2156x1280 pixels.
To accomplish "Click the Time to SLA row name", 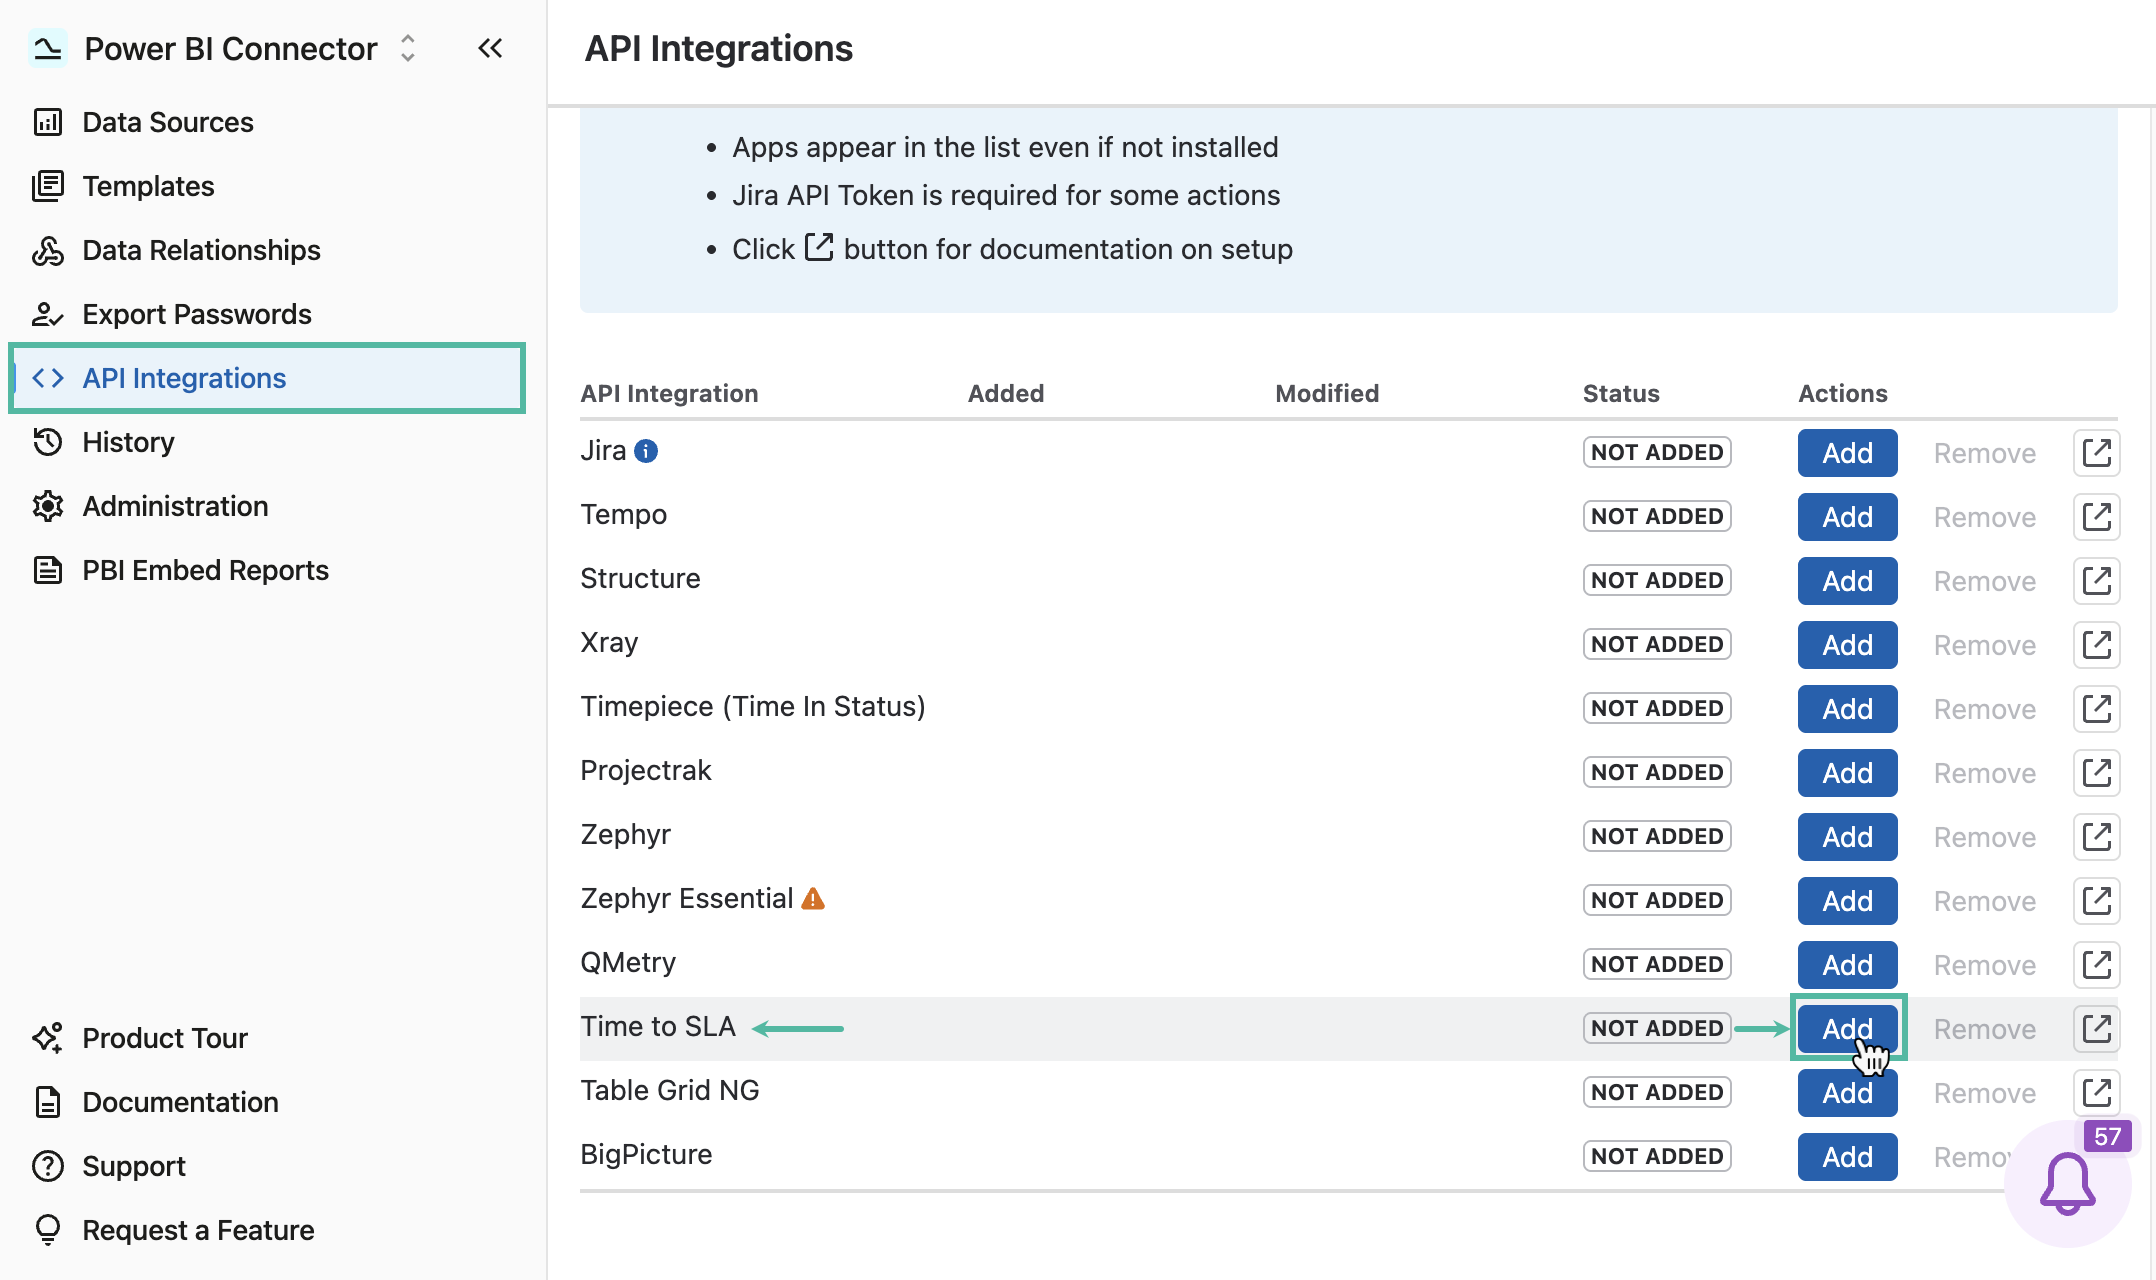I will click(658, 1027).
